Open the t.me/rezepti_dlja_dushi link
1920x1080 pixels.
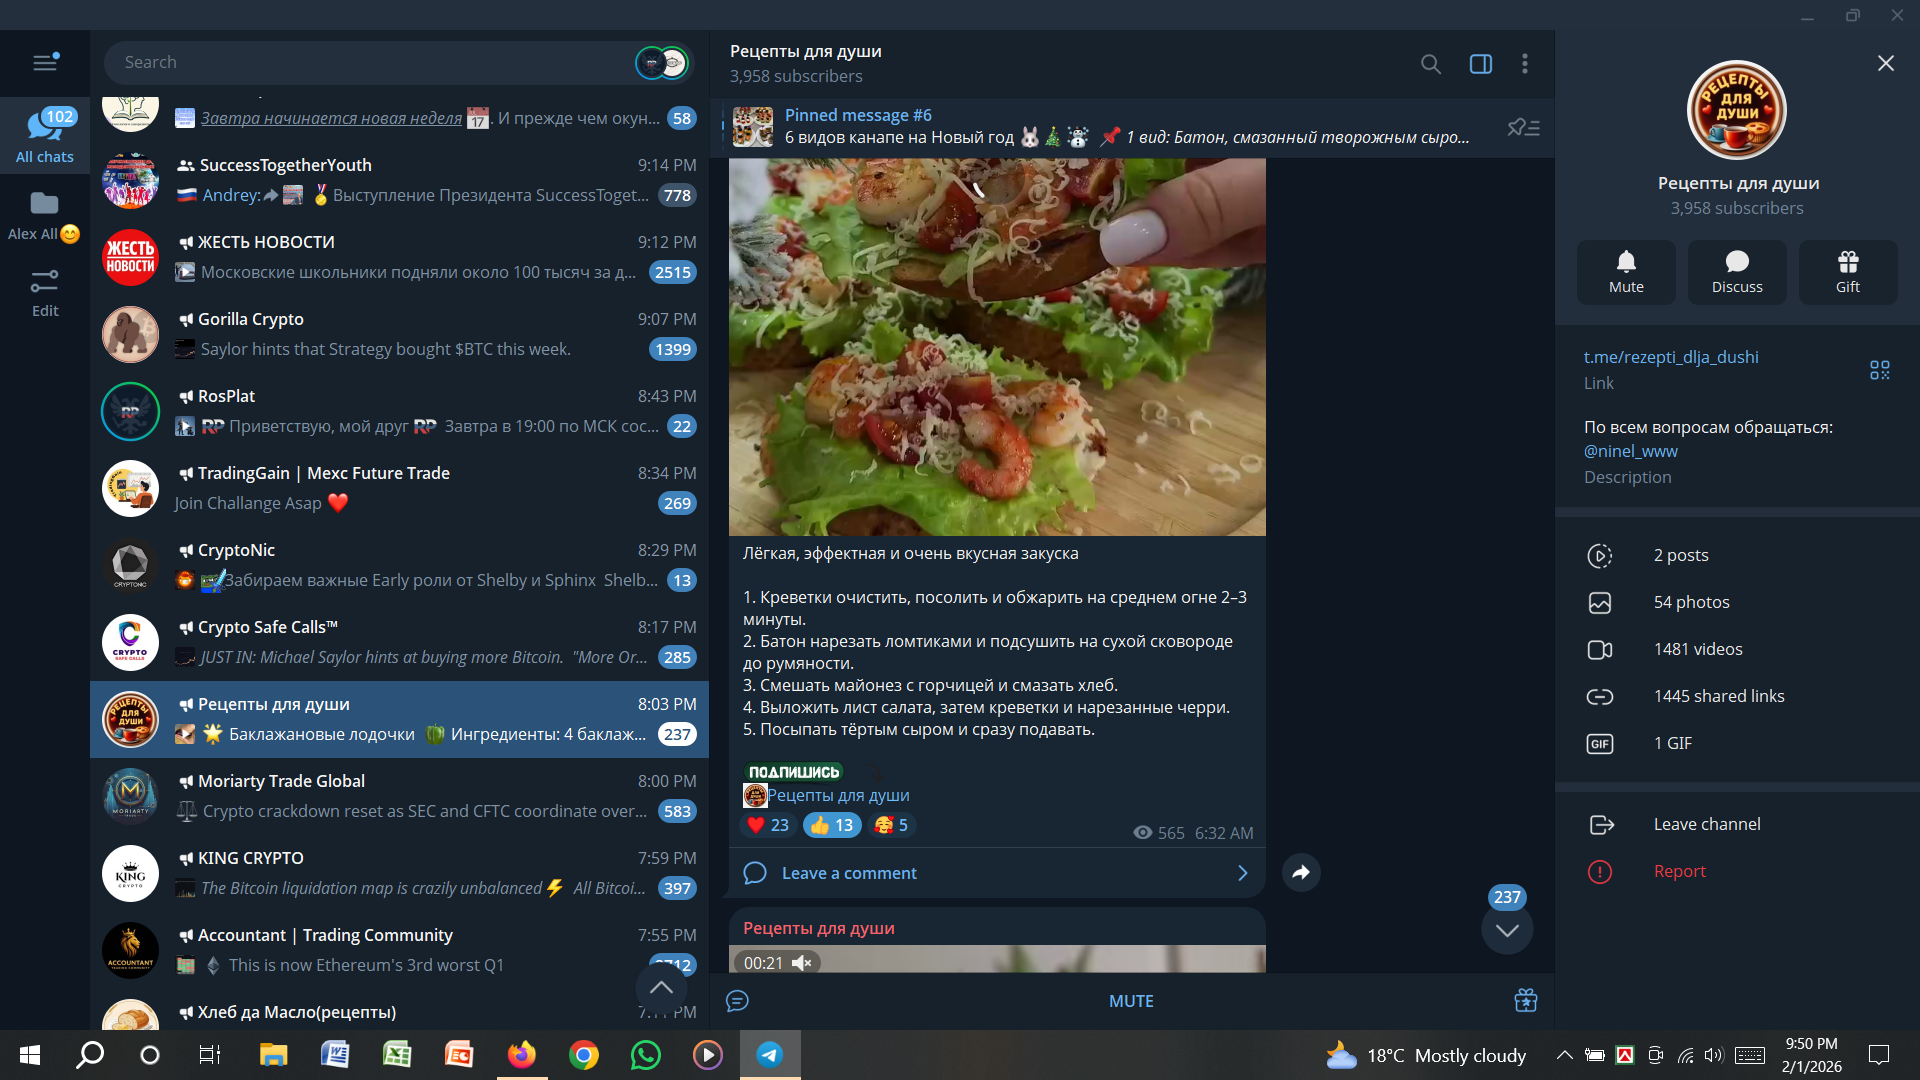pyautogui.click(x=1671, y=357)
